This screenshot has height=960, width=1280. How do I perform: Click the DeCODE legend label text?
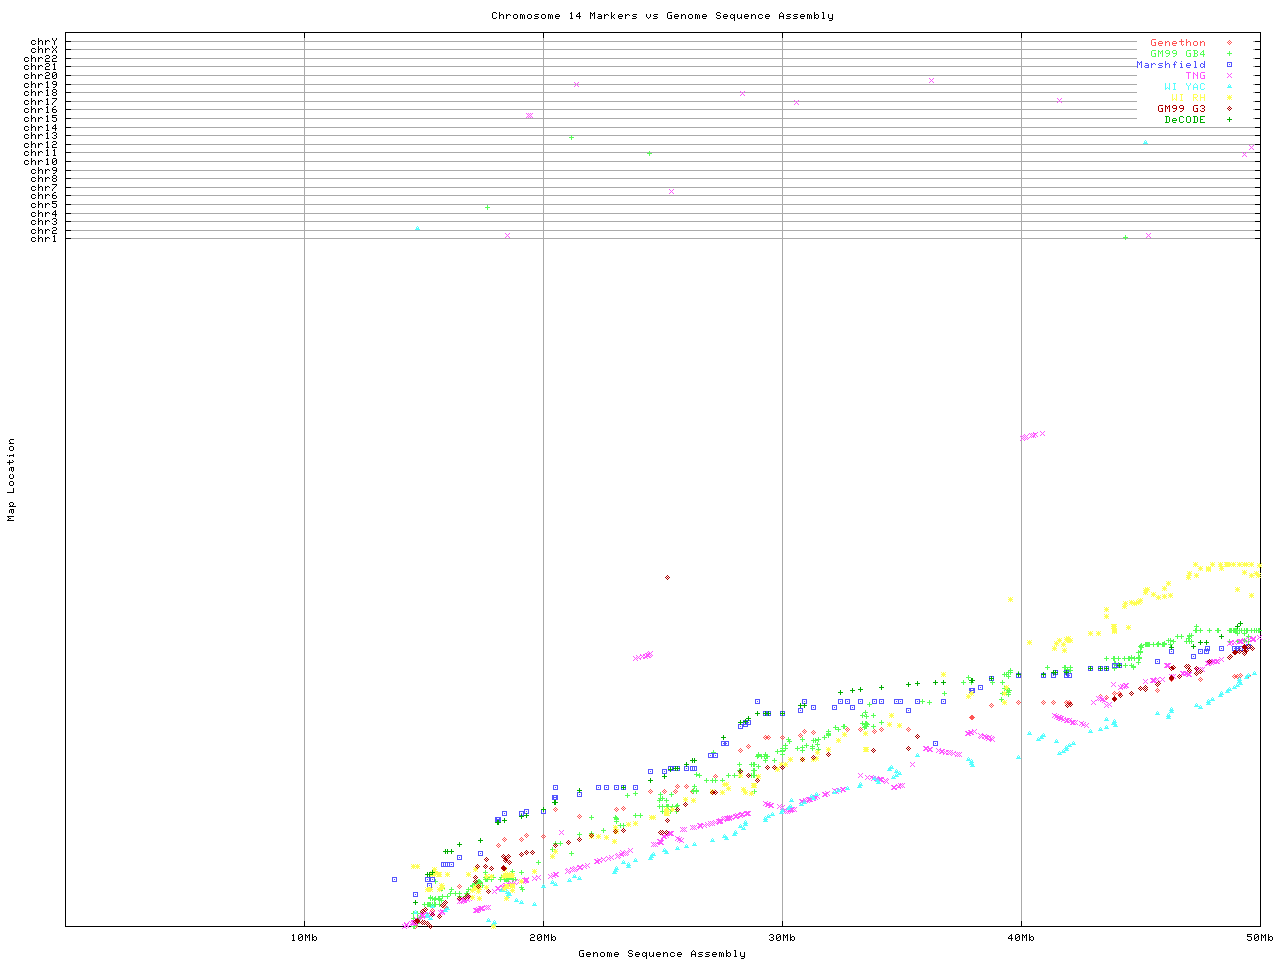[1185, 120]
